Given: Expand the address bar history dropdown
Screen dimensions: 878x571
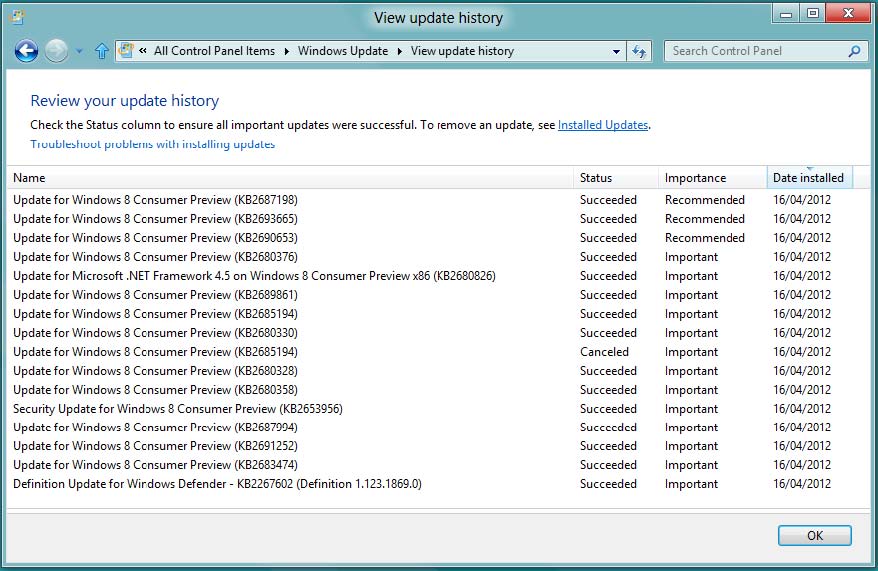Looking at the screenshot, I should coord(616,51).
